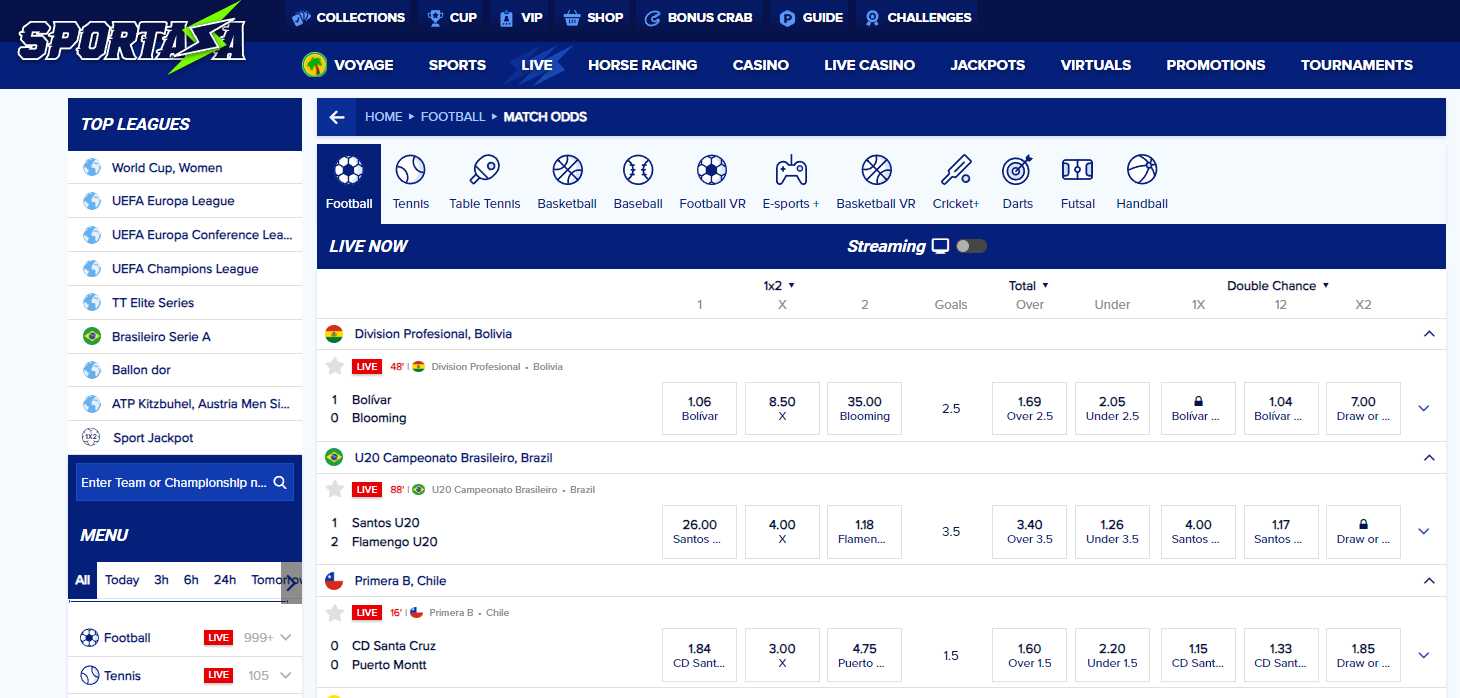1460x698 pixels.
Task: Click the HOME breadcrumb link
Action: 383,116
